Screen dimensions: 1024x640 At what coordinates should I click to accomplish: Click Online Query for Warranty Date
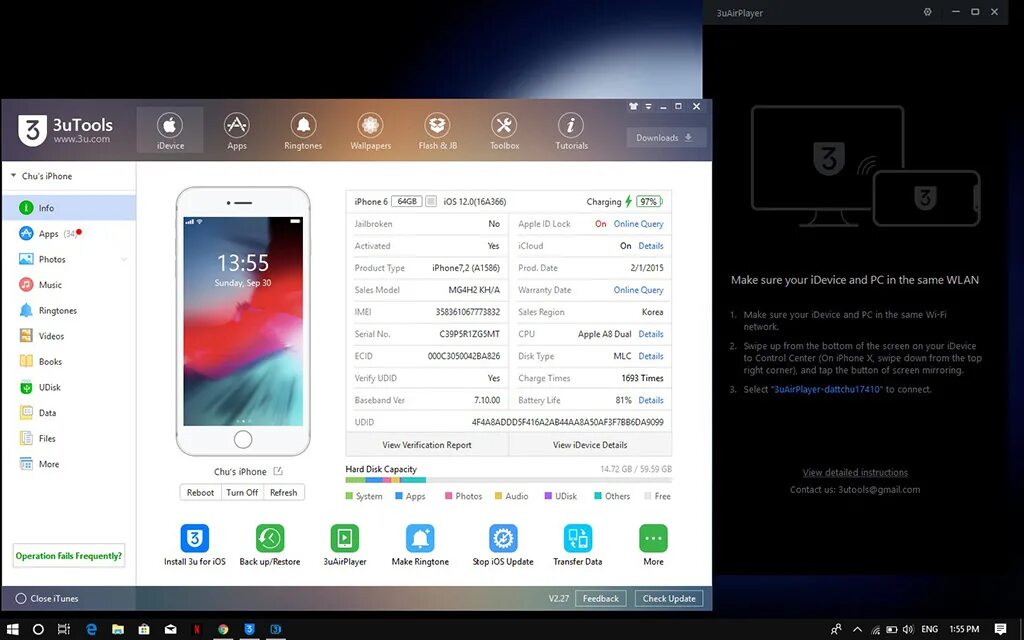point(638,289)
